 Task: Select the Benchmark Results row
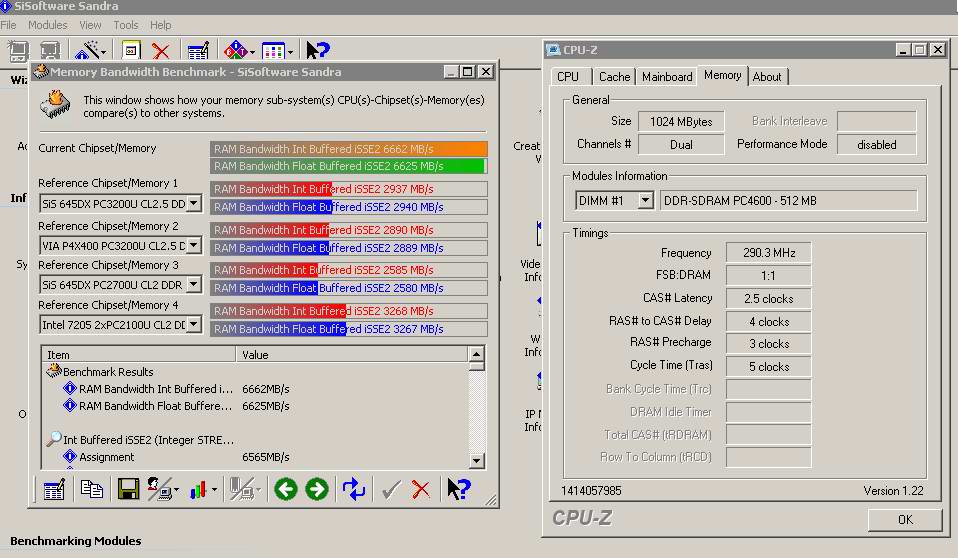pos(254,372)
